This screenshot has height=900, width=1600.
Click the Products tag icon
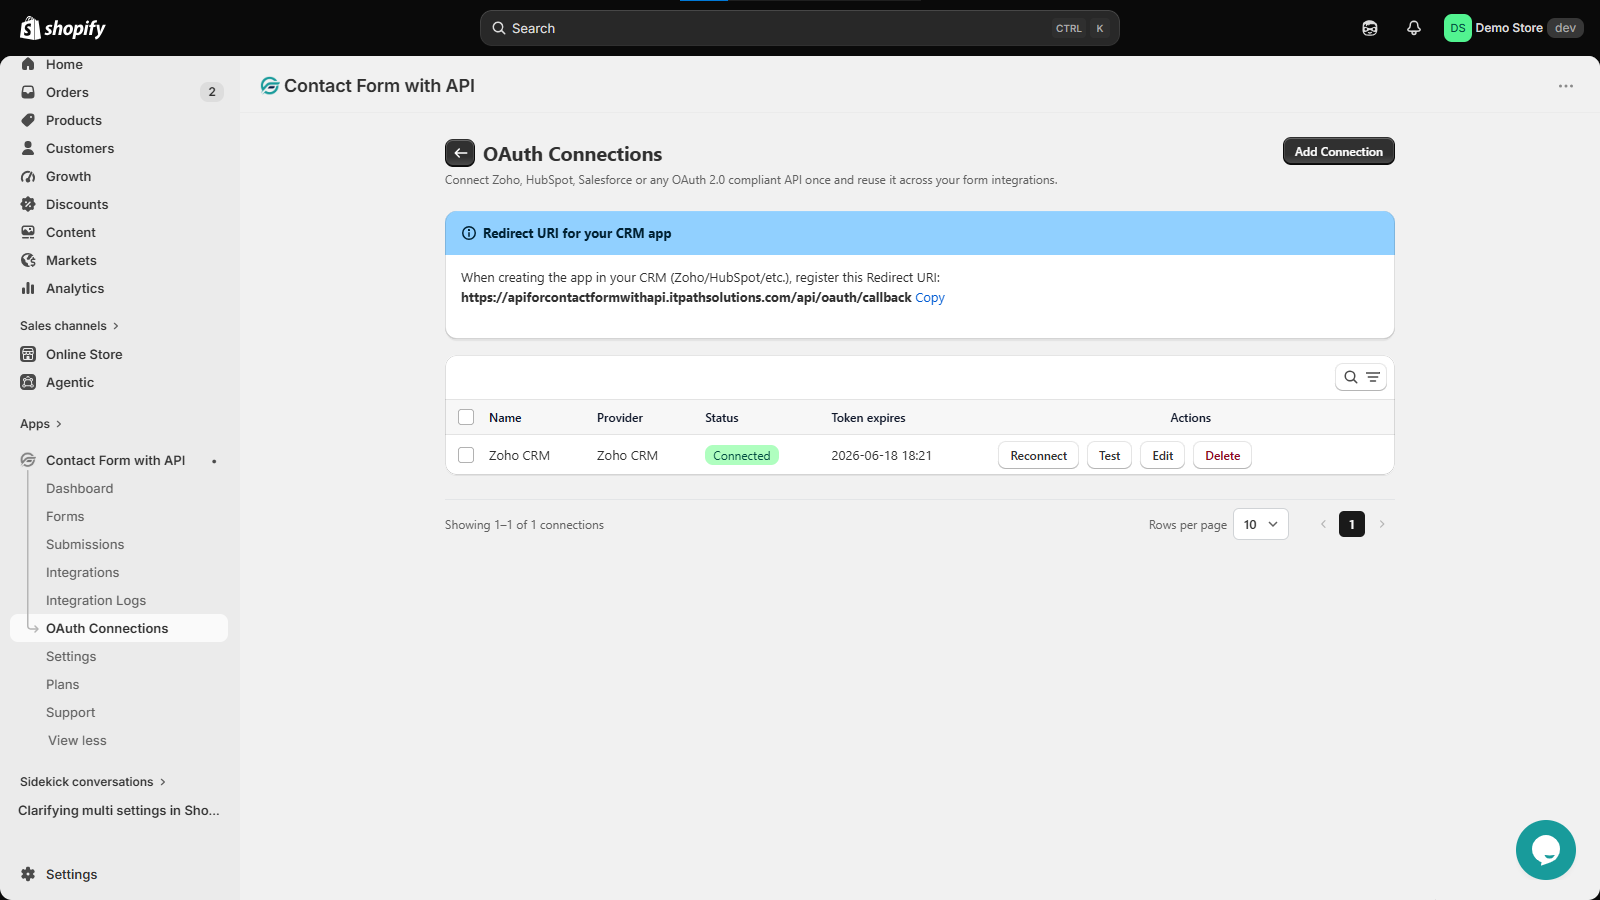pyautogui.click(x=28, y=120)
